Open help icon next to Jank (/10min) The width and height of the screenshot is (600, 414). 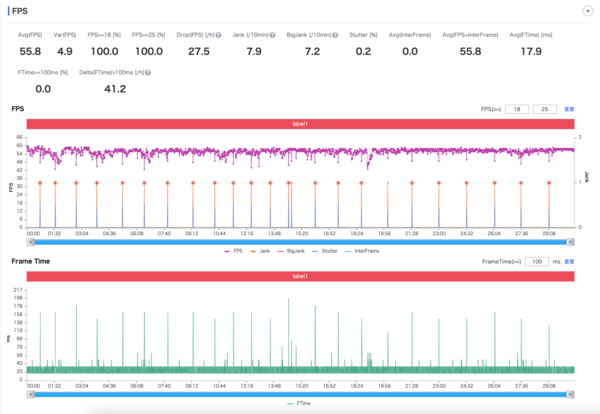(x=272, y=35)
